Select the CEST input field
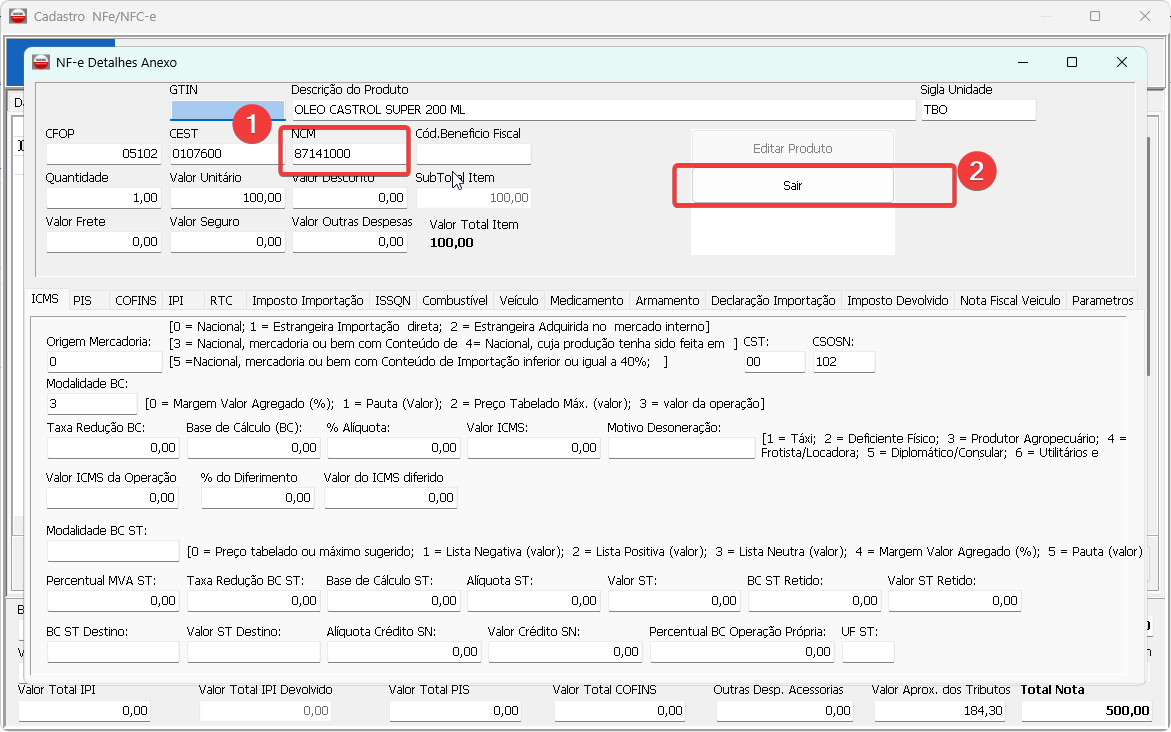The image size is (1171, 732). (x=226, y=154)
